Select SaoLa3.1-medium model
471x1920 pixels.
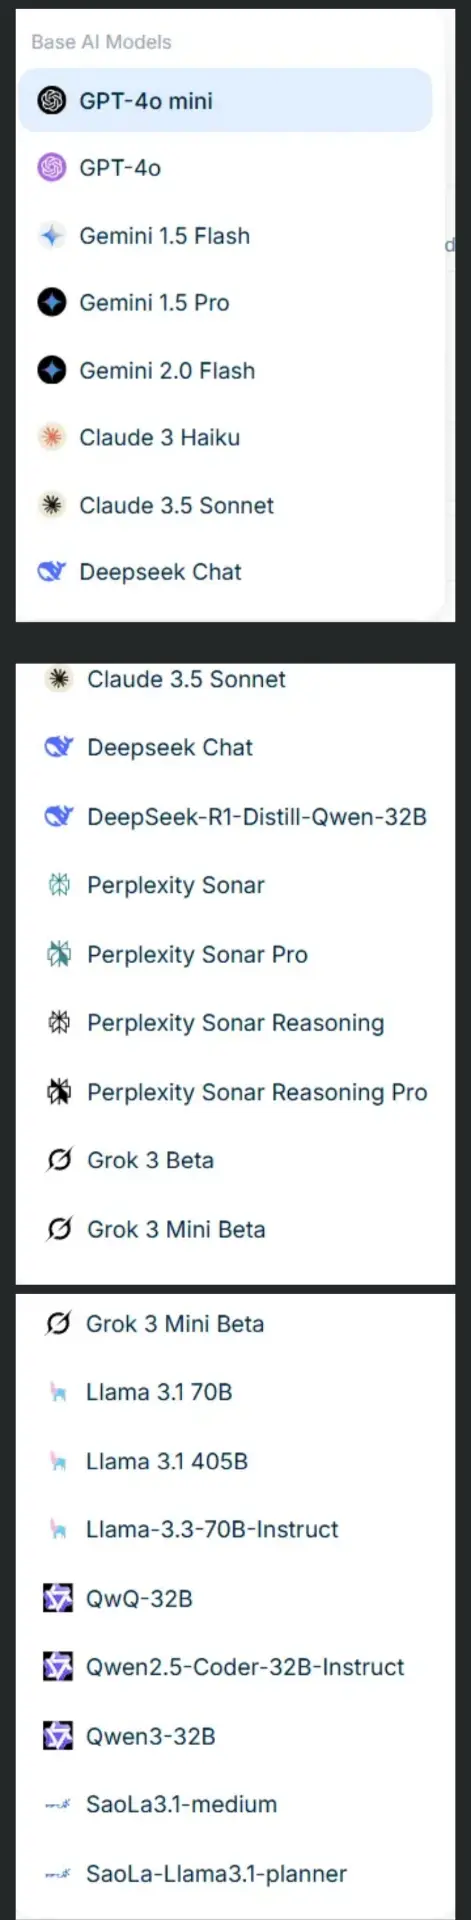tap(236, 1804)
